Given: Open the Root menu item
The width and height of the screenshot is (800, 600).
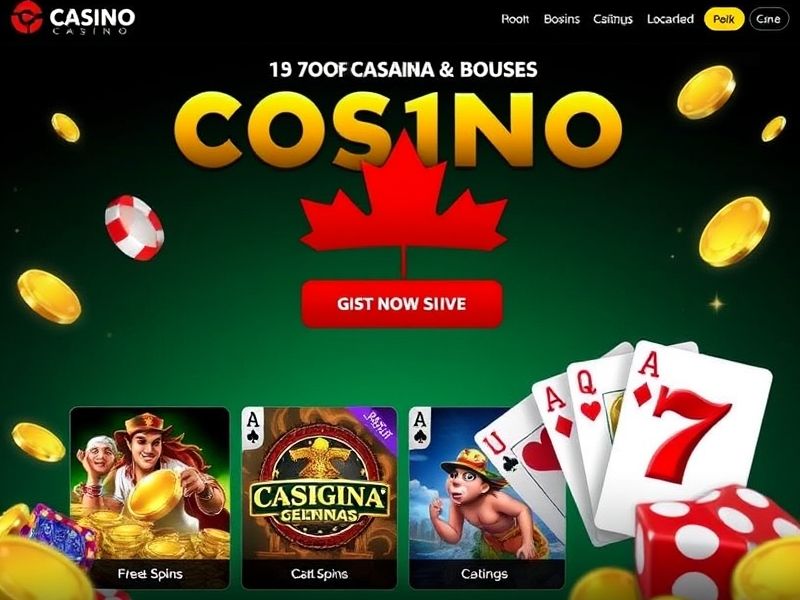Looking at the screenshot, I should (x=515, y=19).
